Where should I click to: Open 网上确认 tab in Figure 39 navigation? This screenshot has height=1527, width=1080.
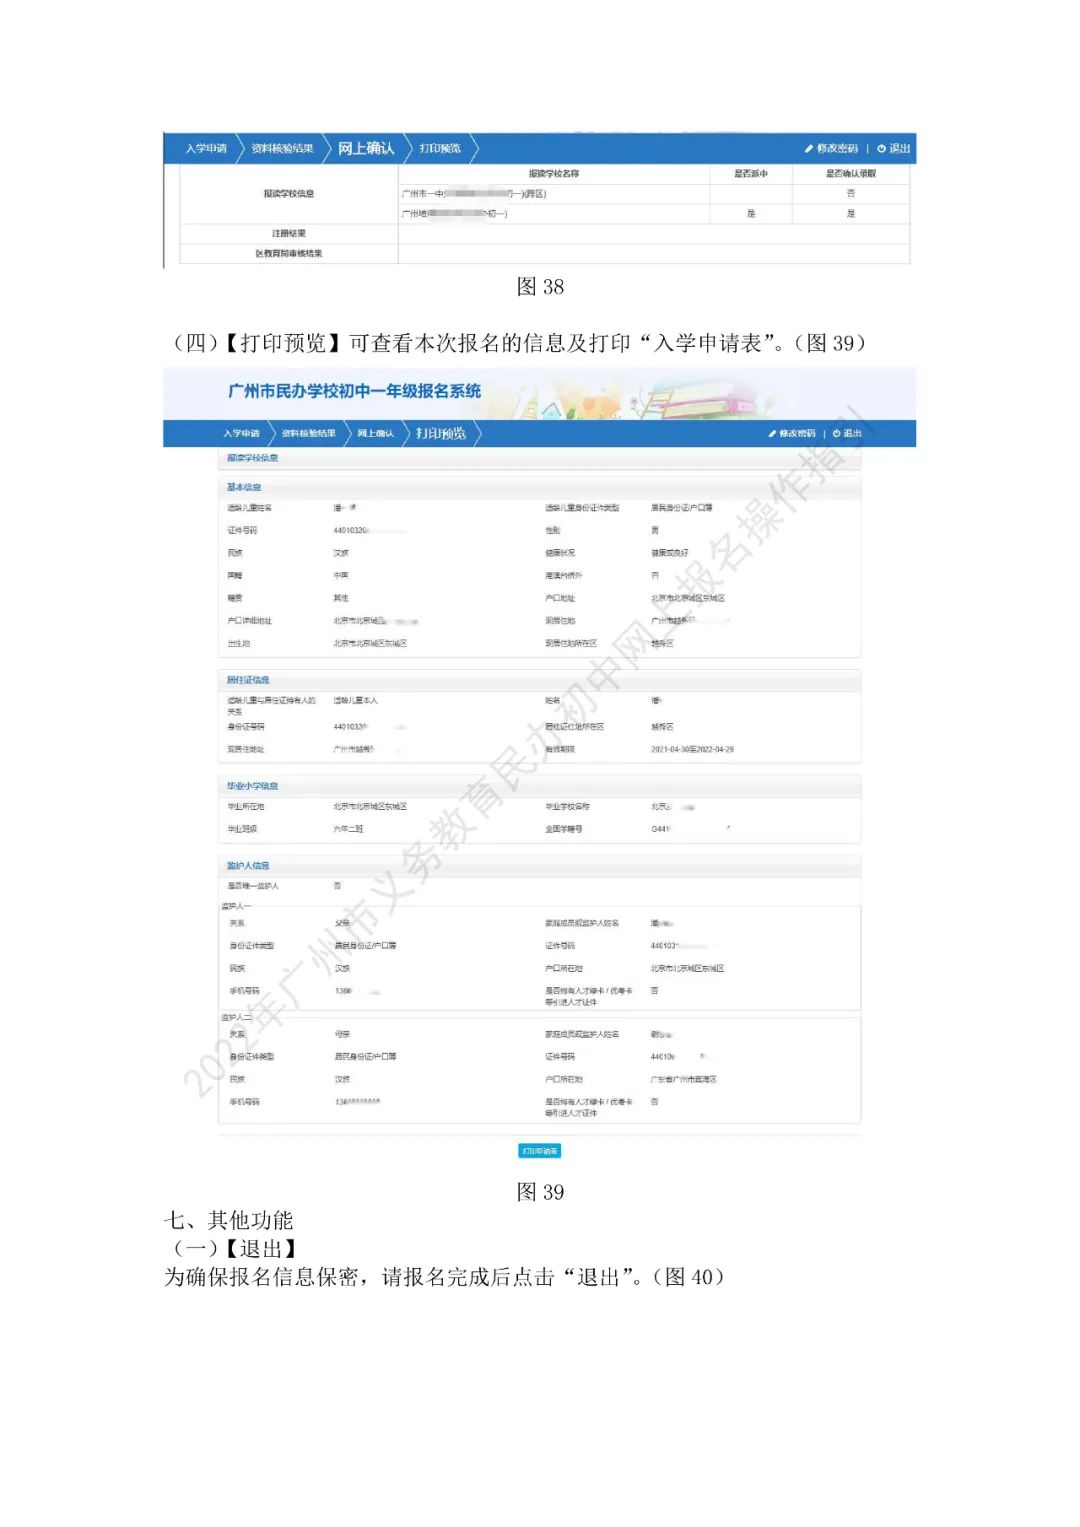(x=375, y=433)
